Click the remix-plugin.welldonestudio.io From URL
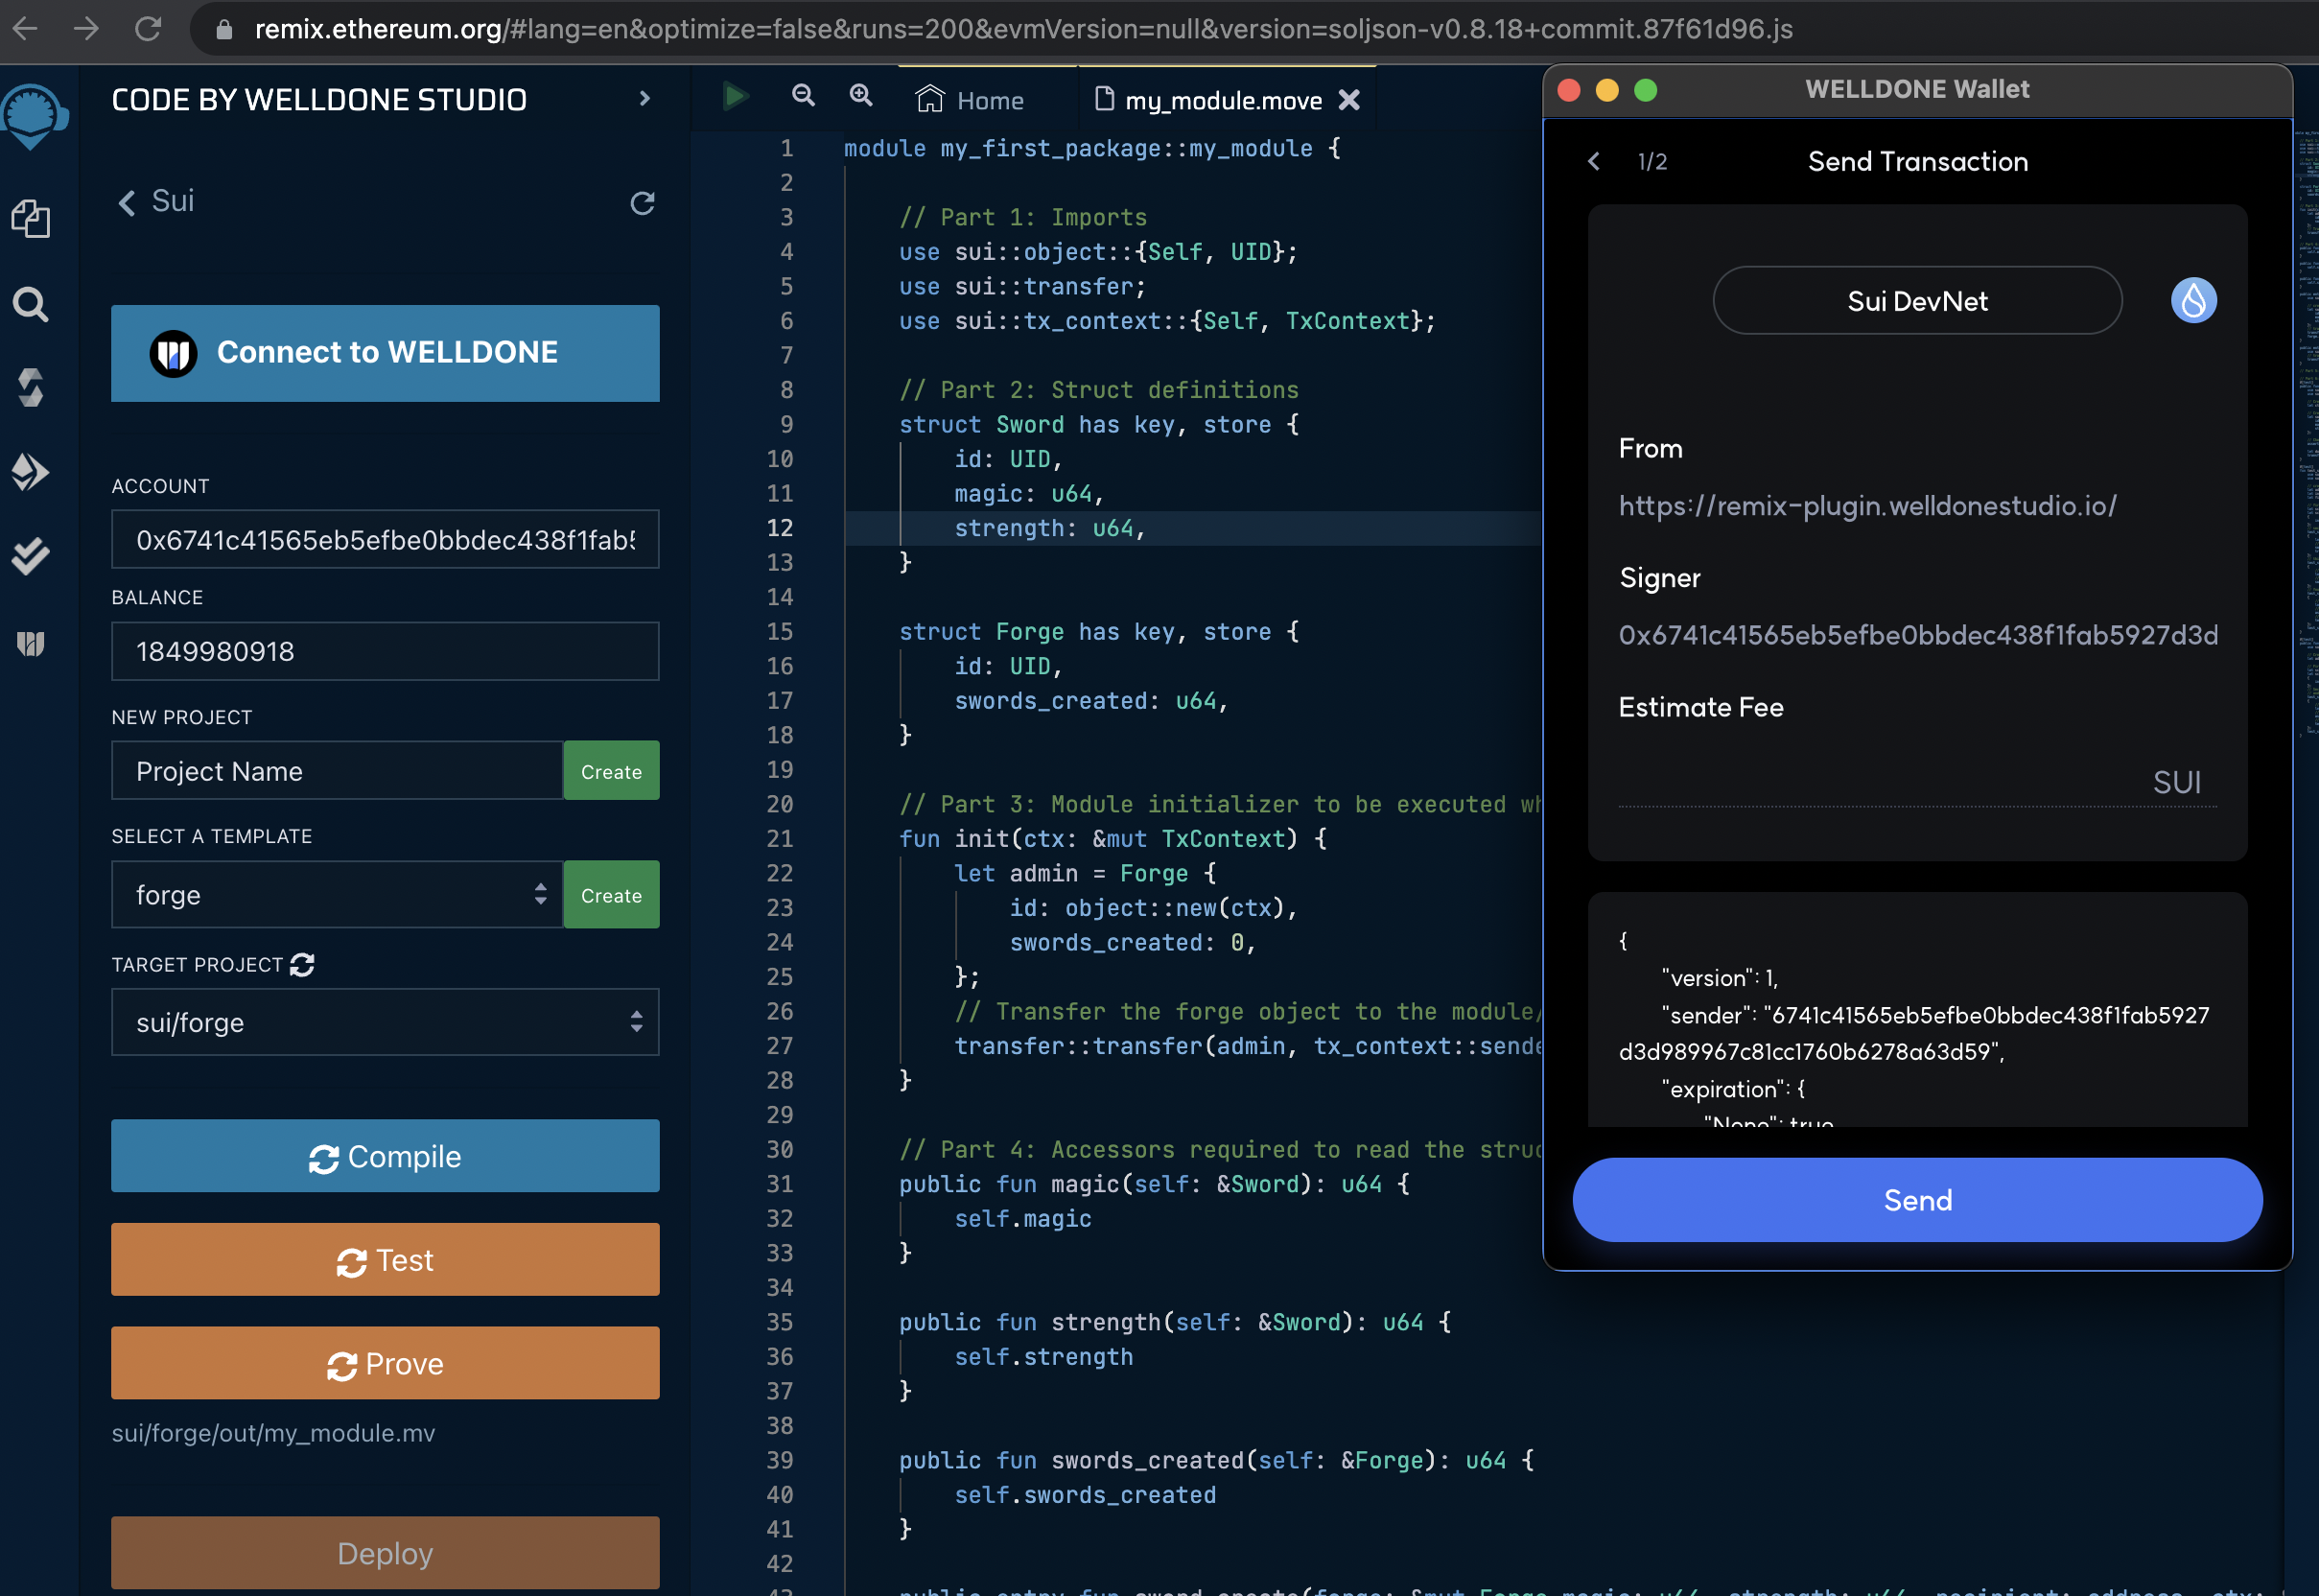Viewport: 2319px width, 1596px height. [1867, 506]
